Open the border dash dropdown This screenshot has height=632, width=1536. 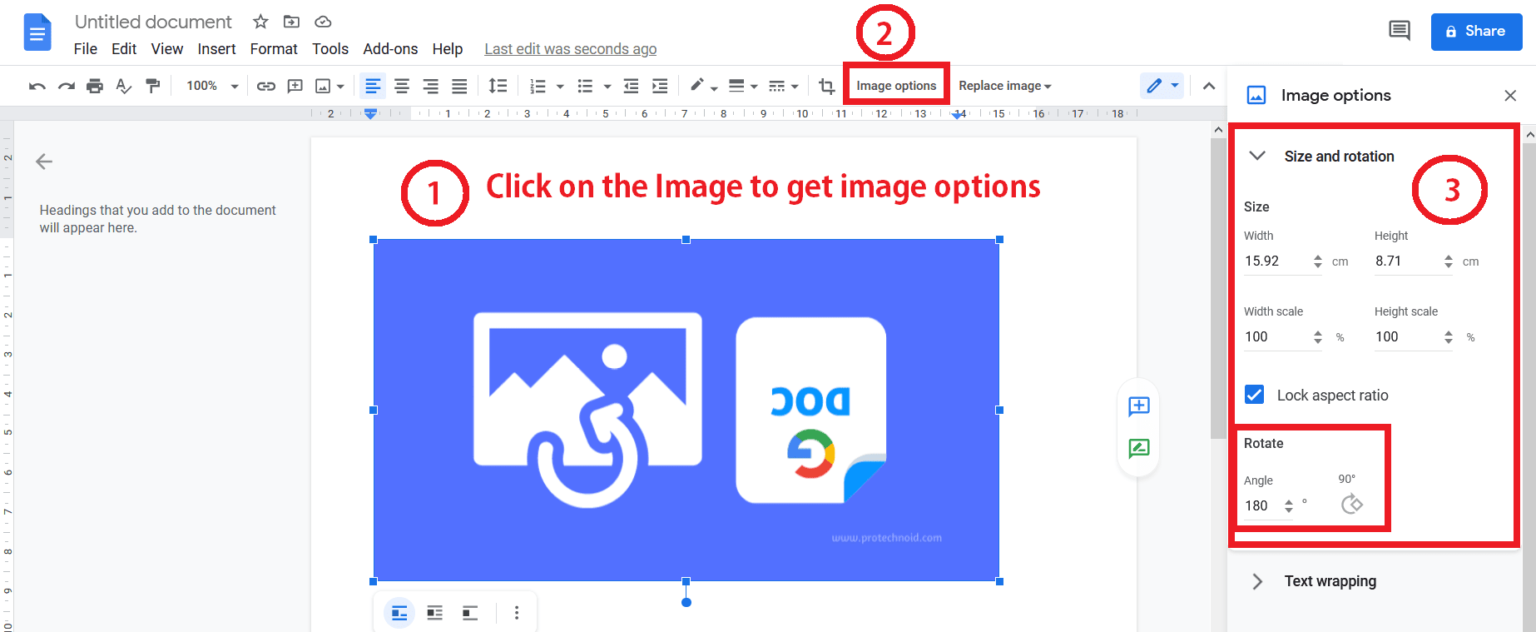(x=782, y=86)
